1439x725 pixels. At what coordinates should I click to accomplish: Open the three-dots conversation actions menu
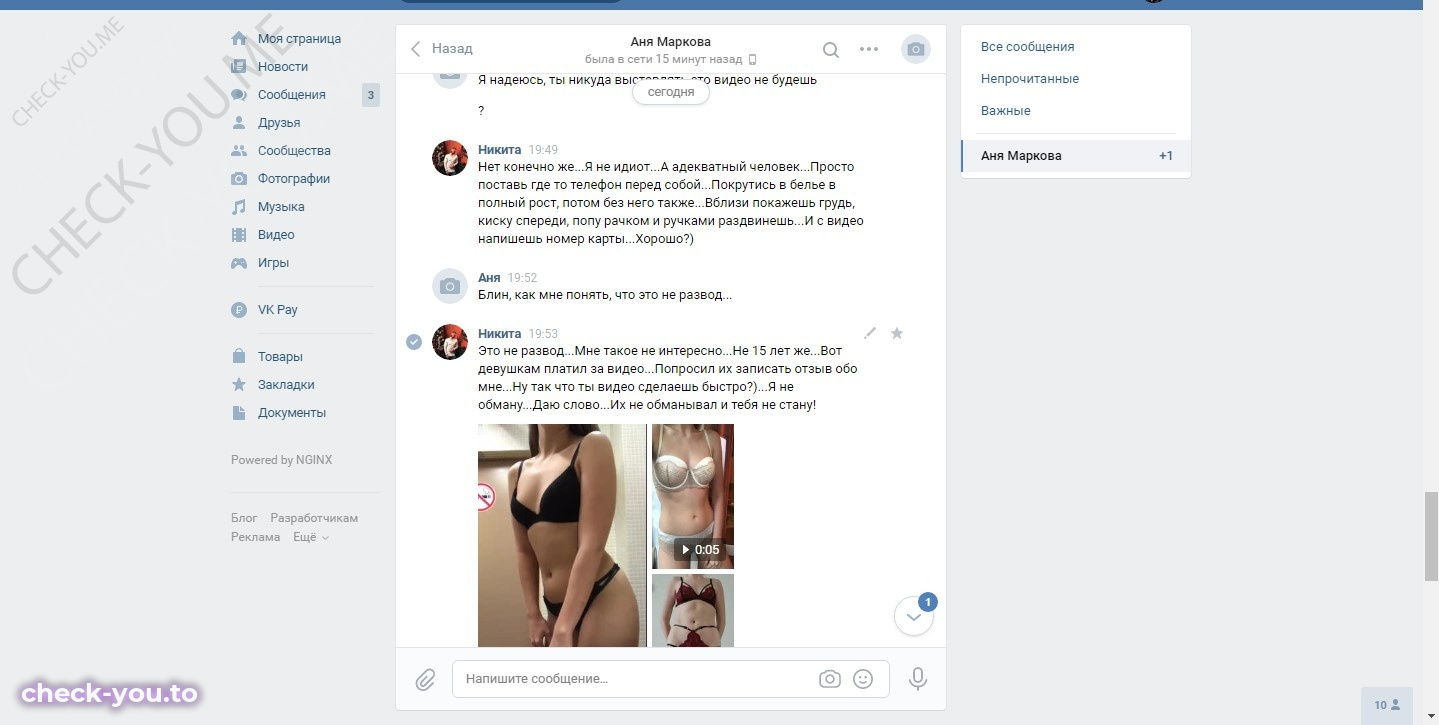click(869, 49)
